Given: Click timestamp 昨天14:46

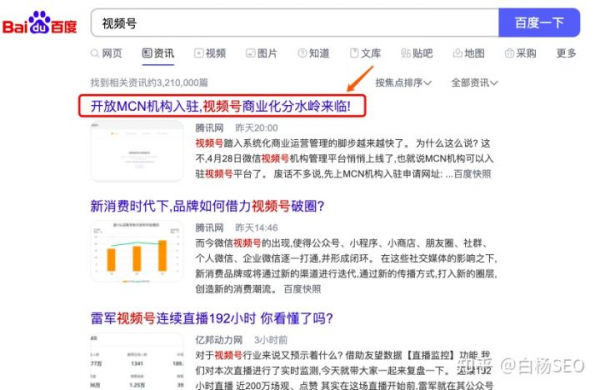Looking at the screenshot, I should coord(256,228).
